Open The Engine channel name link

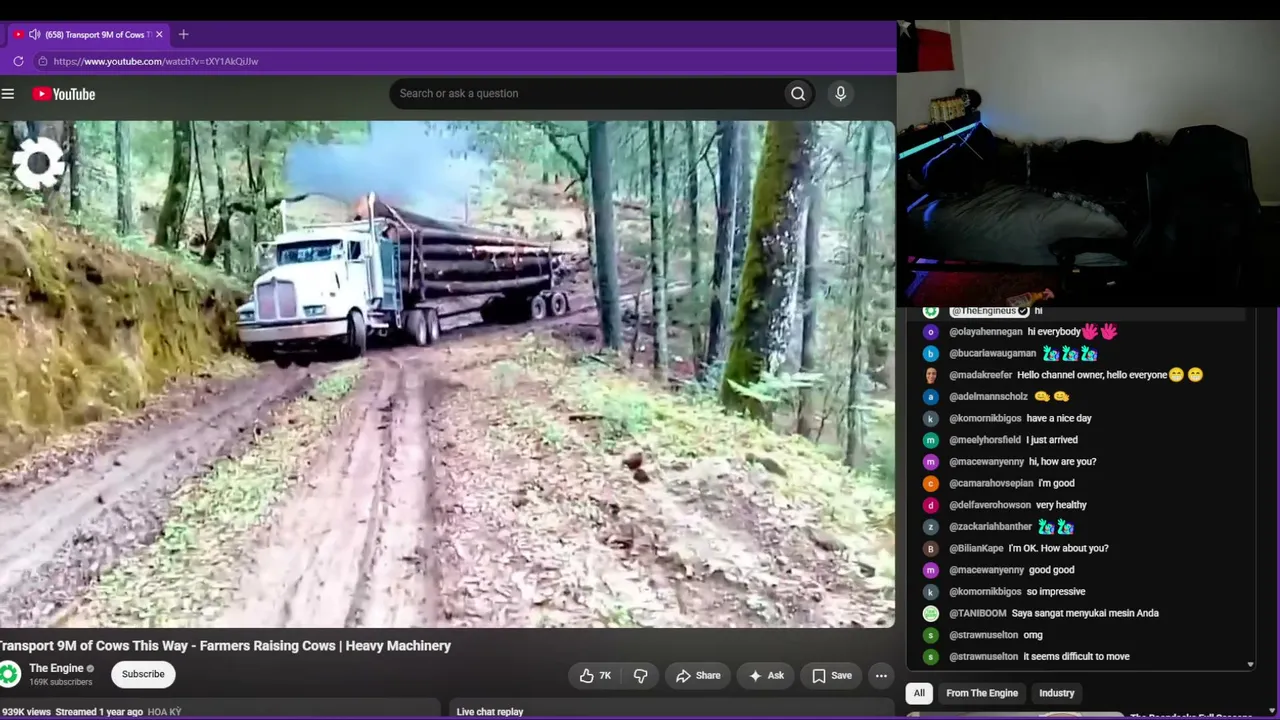56,668
